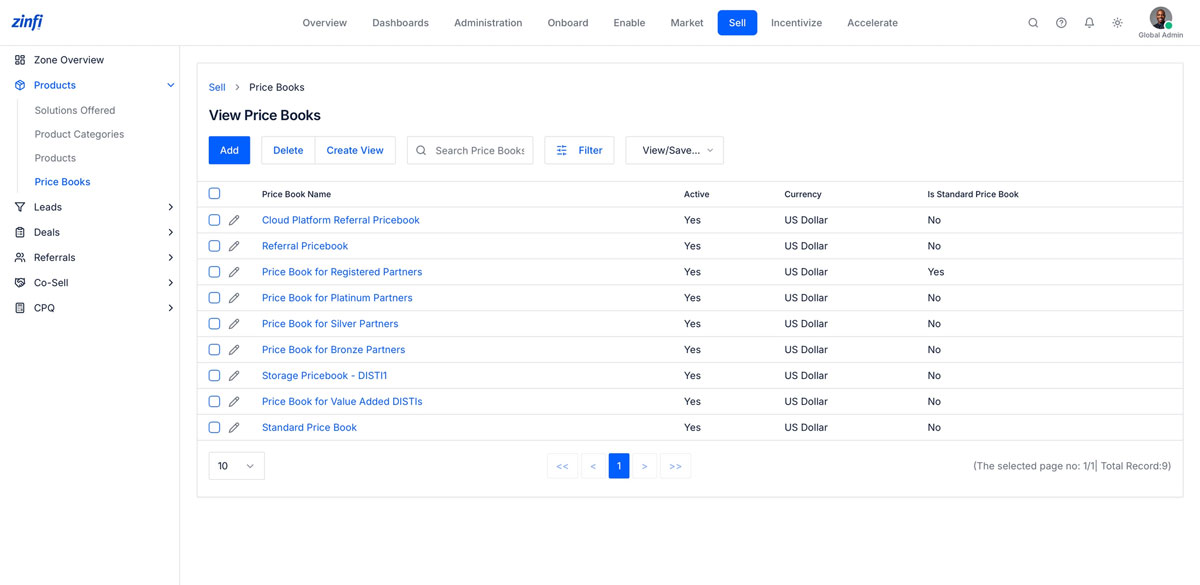The height and width of the screenshot is (585, 1200).
Task: Click the Create View button
Action: click(x=355, y=151)
